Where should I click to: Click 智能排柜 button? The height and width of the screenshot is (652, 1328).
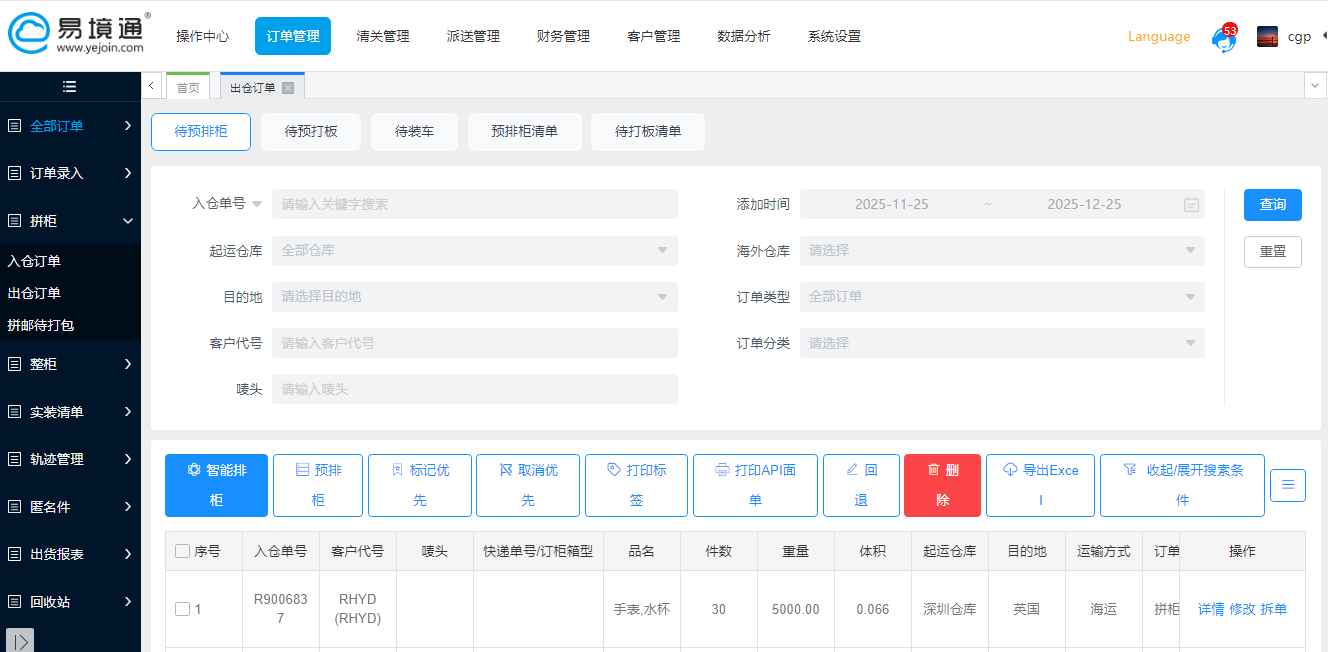click(x=216, y=485)
